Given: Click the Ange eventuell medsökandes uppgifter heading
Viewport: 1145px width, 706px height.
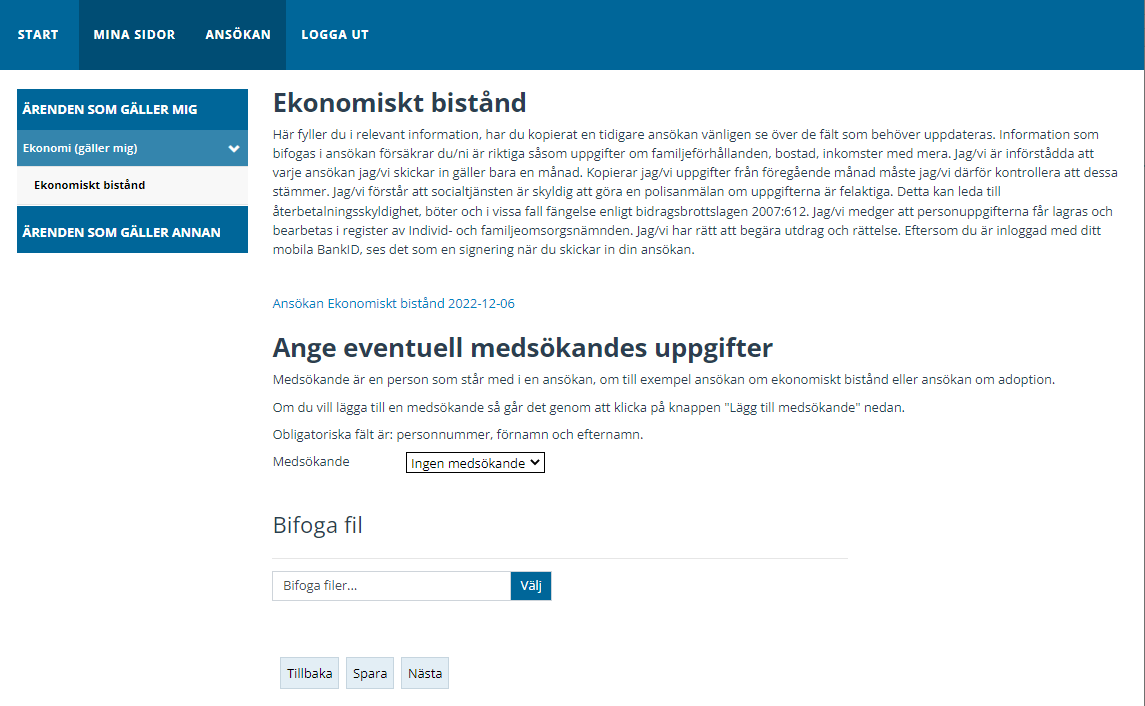Looking at the screenshot, I should pyautogui.click(x=523, y=348).
